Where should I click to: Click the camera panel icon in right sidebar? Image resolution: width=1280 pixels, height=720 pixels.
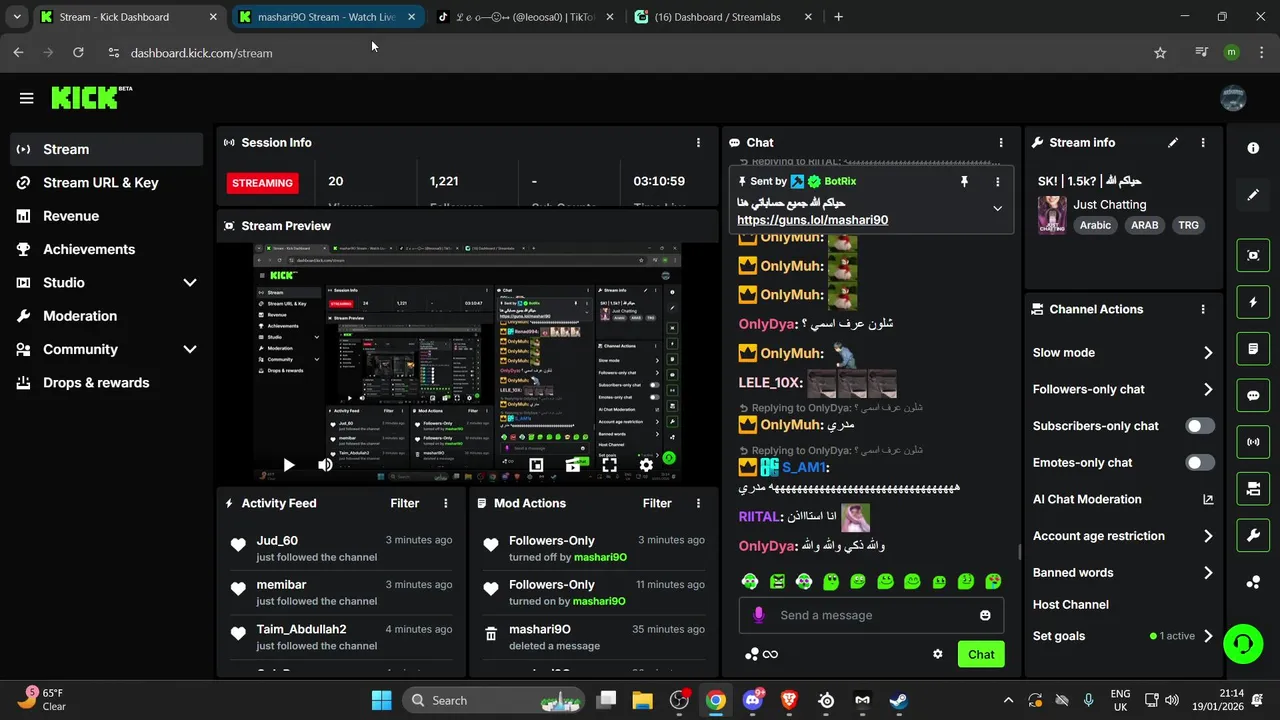pos(1253,488)
